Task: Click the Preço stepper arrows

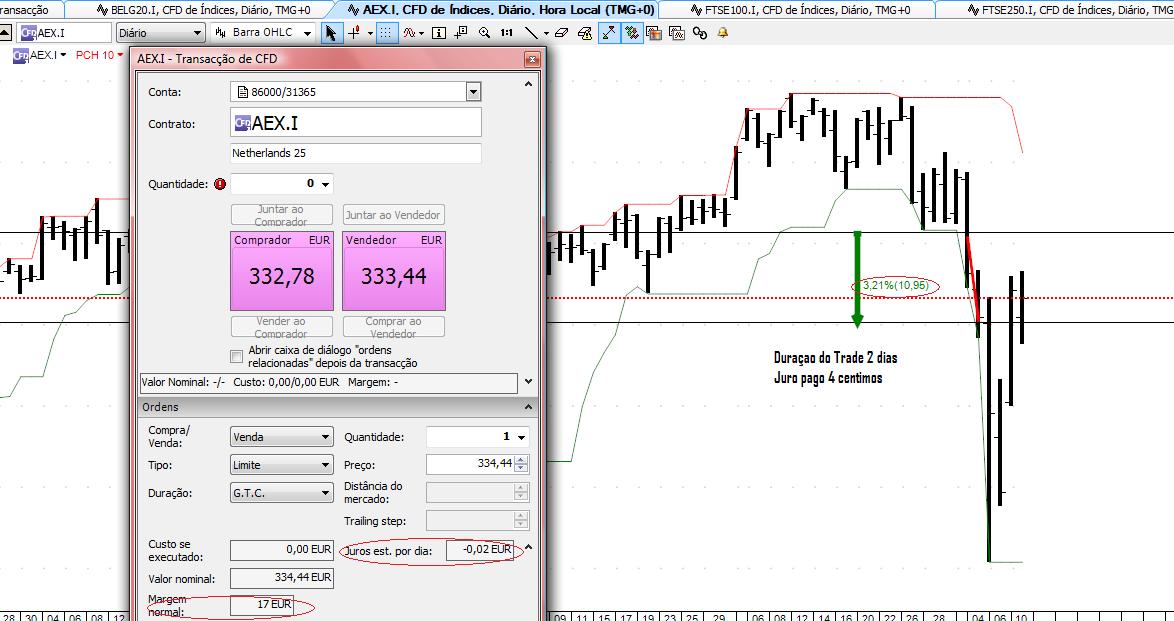Action: click(522, 464)
